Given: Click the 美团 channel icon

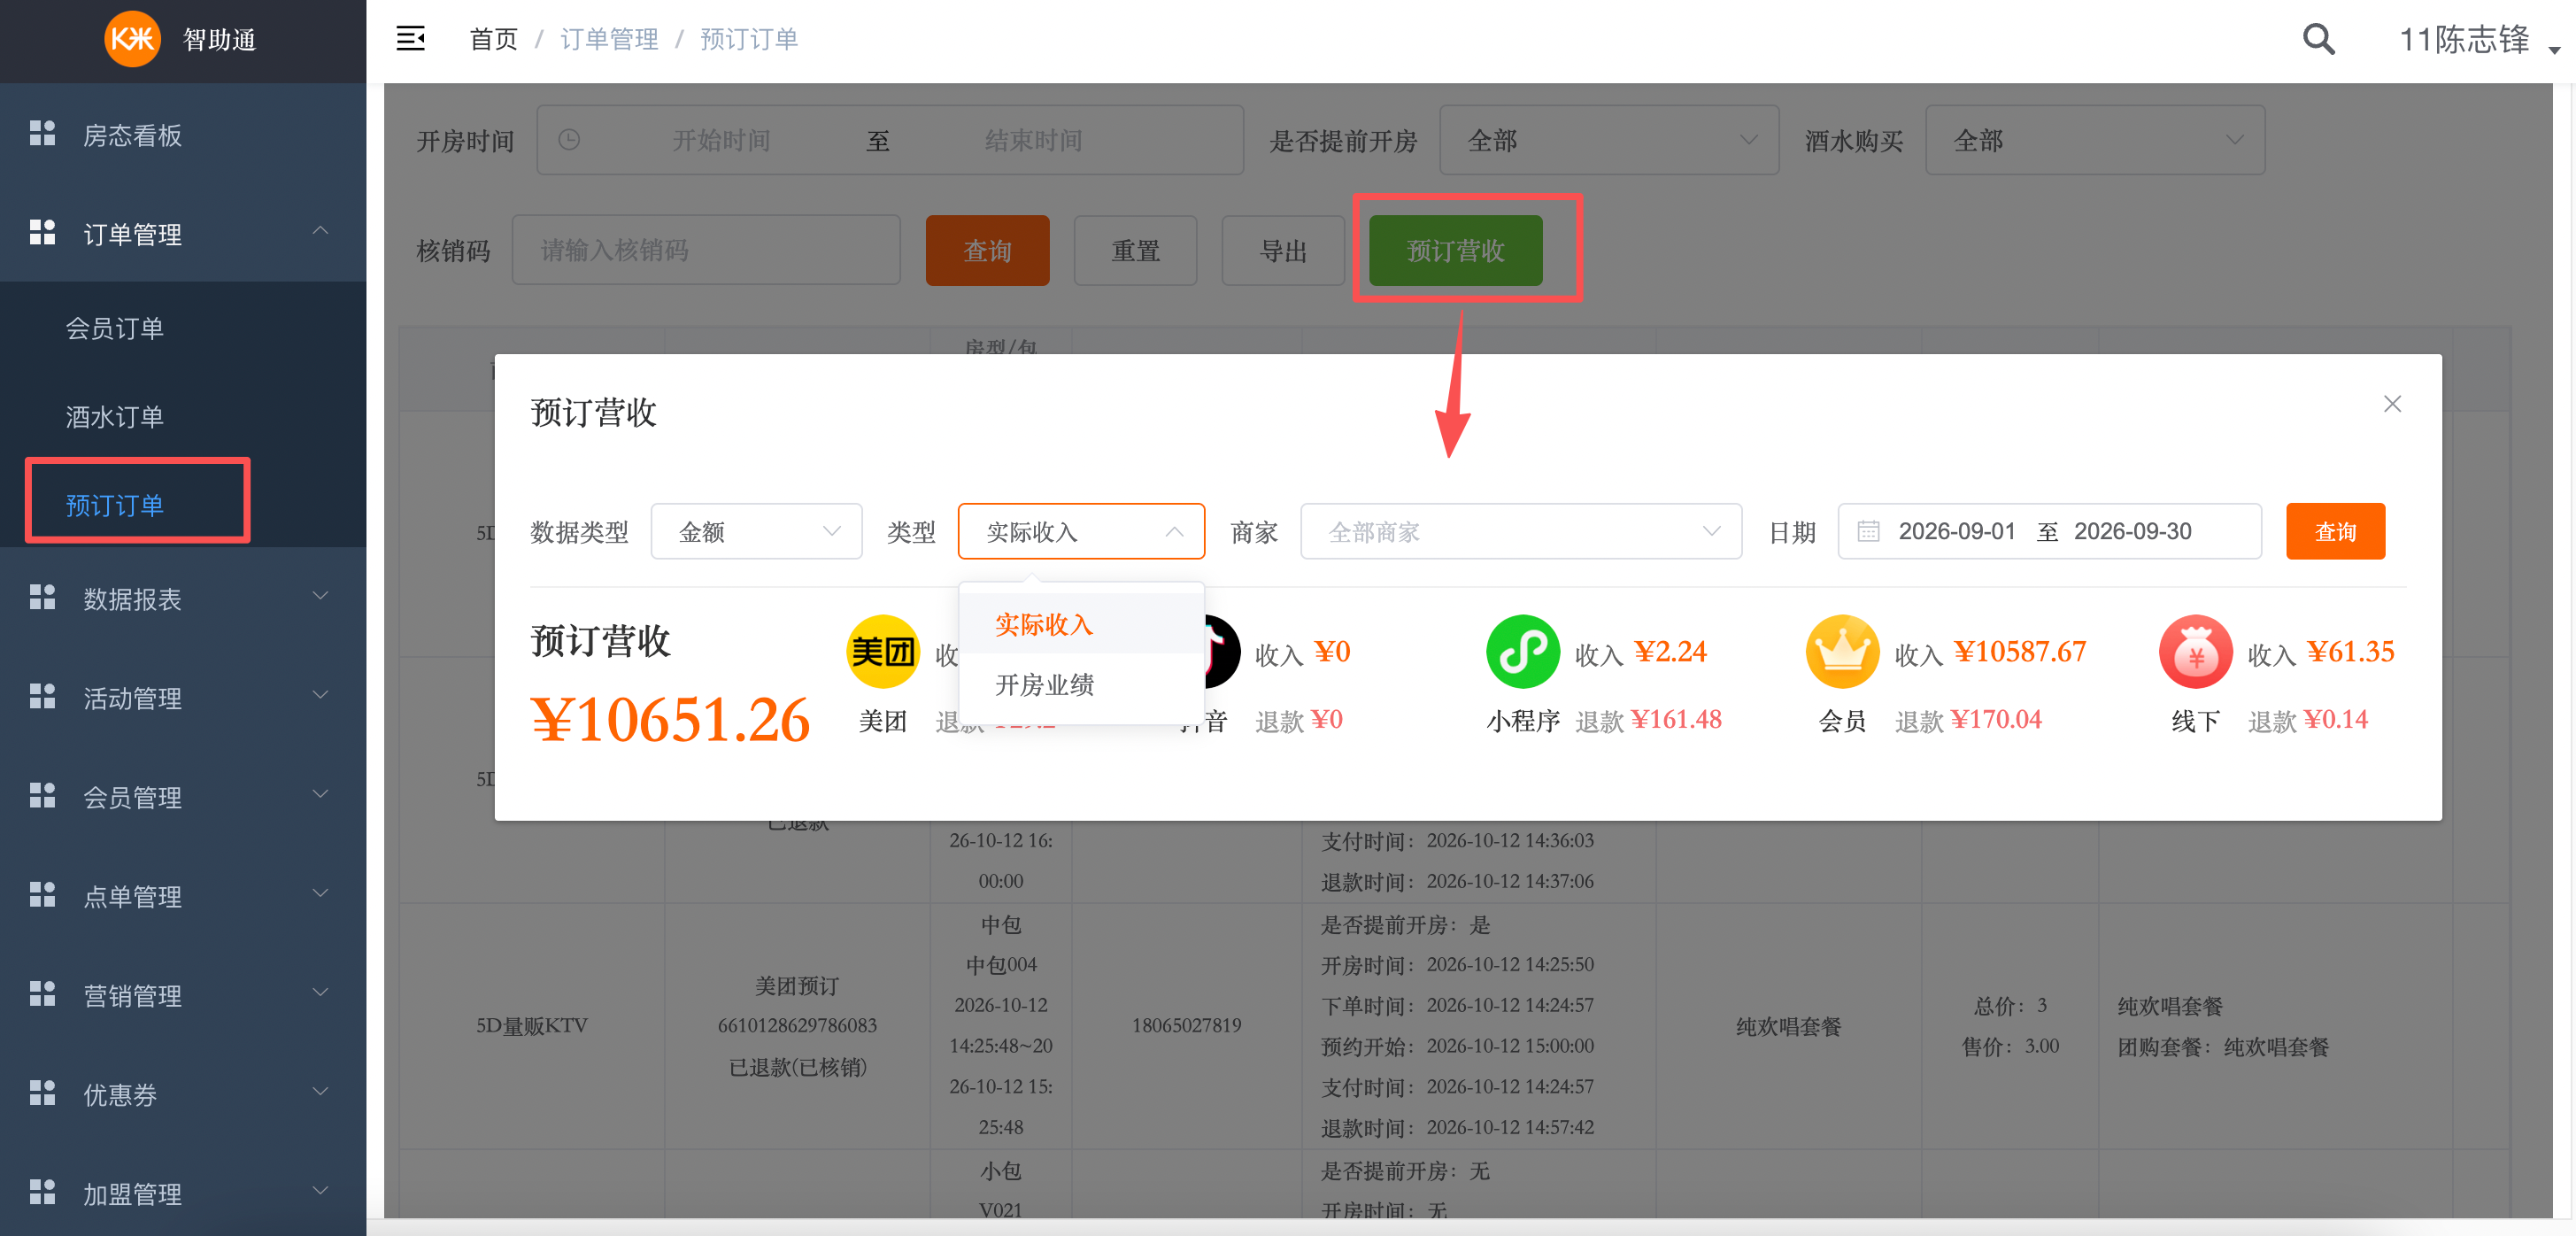Looking at the screenshot, I should coord(882,651).
